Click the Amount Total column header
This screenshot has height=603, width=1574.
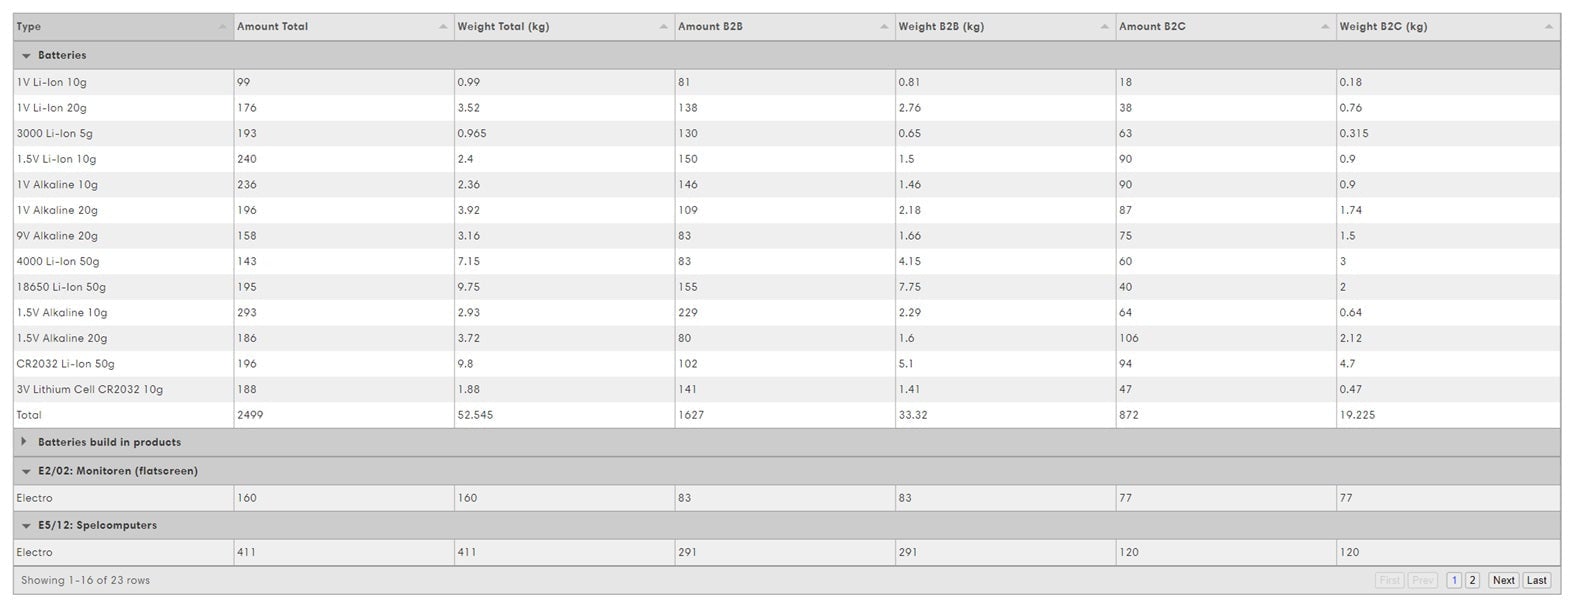tap(273, 27)
